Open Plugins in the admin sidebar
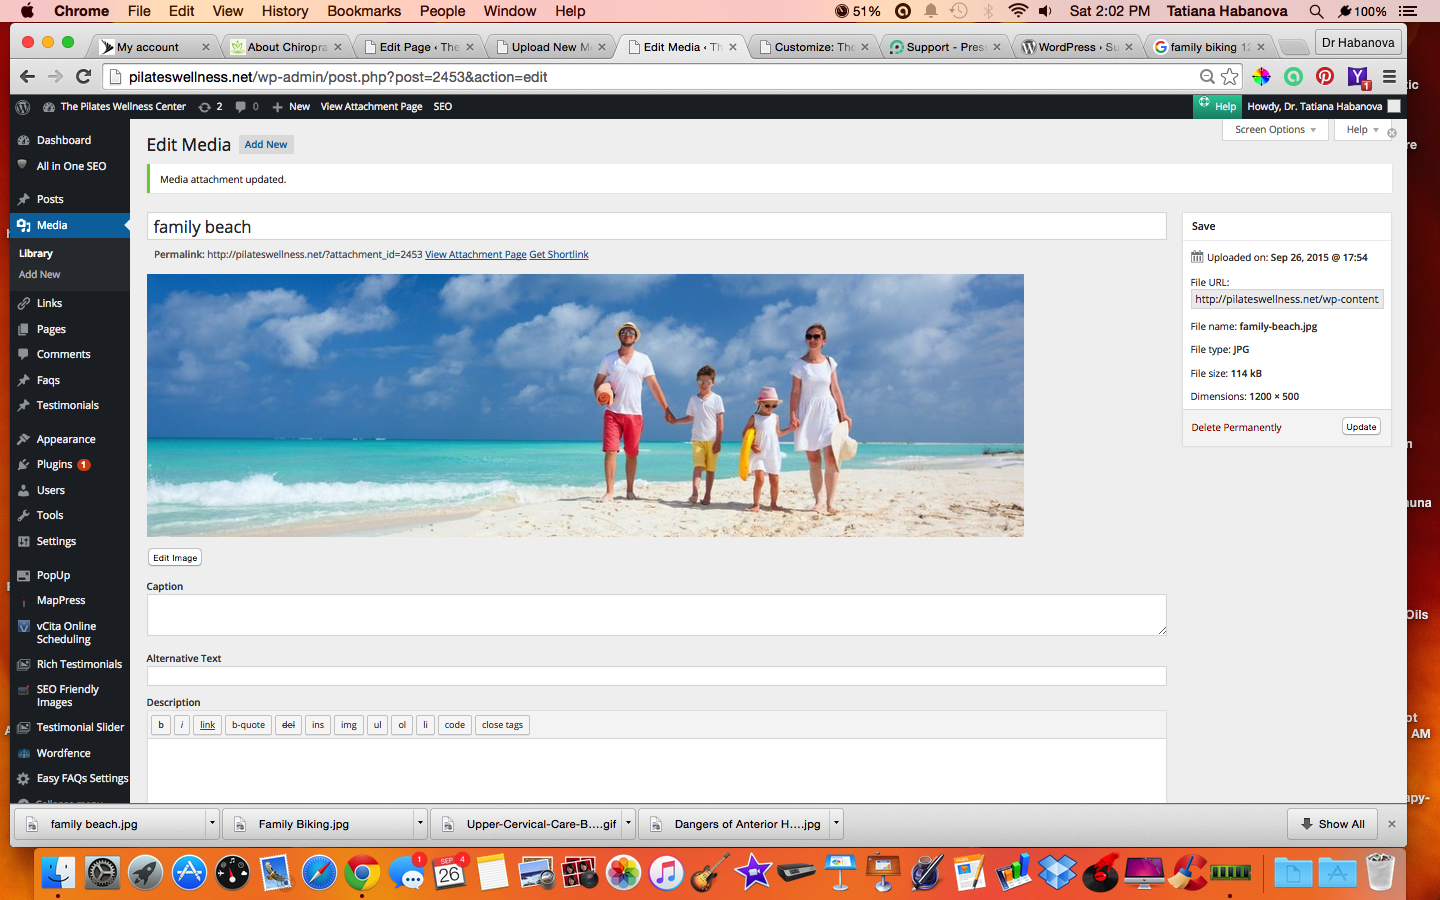Viewport: 1440px width, 900px height. [x=55, y=464]
